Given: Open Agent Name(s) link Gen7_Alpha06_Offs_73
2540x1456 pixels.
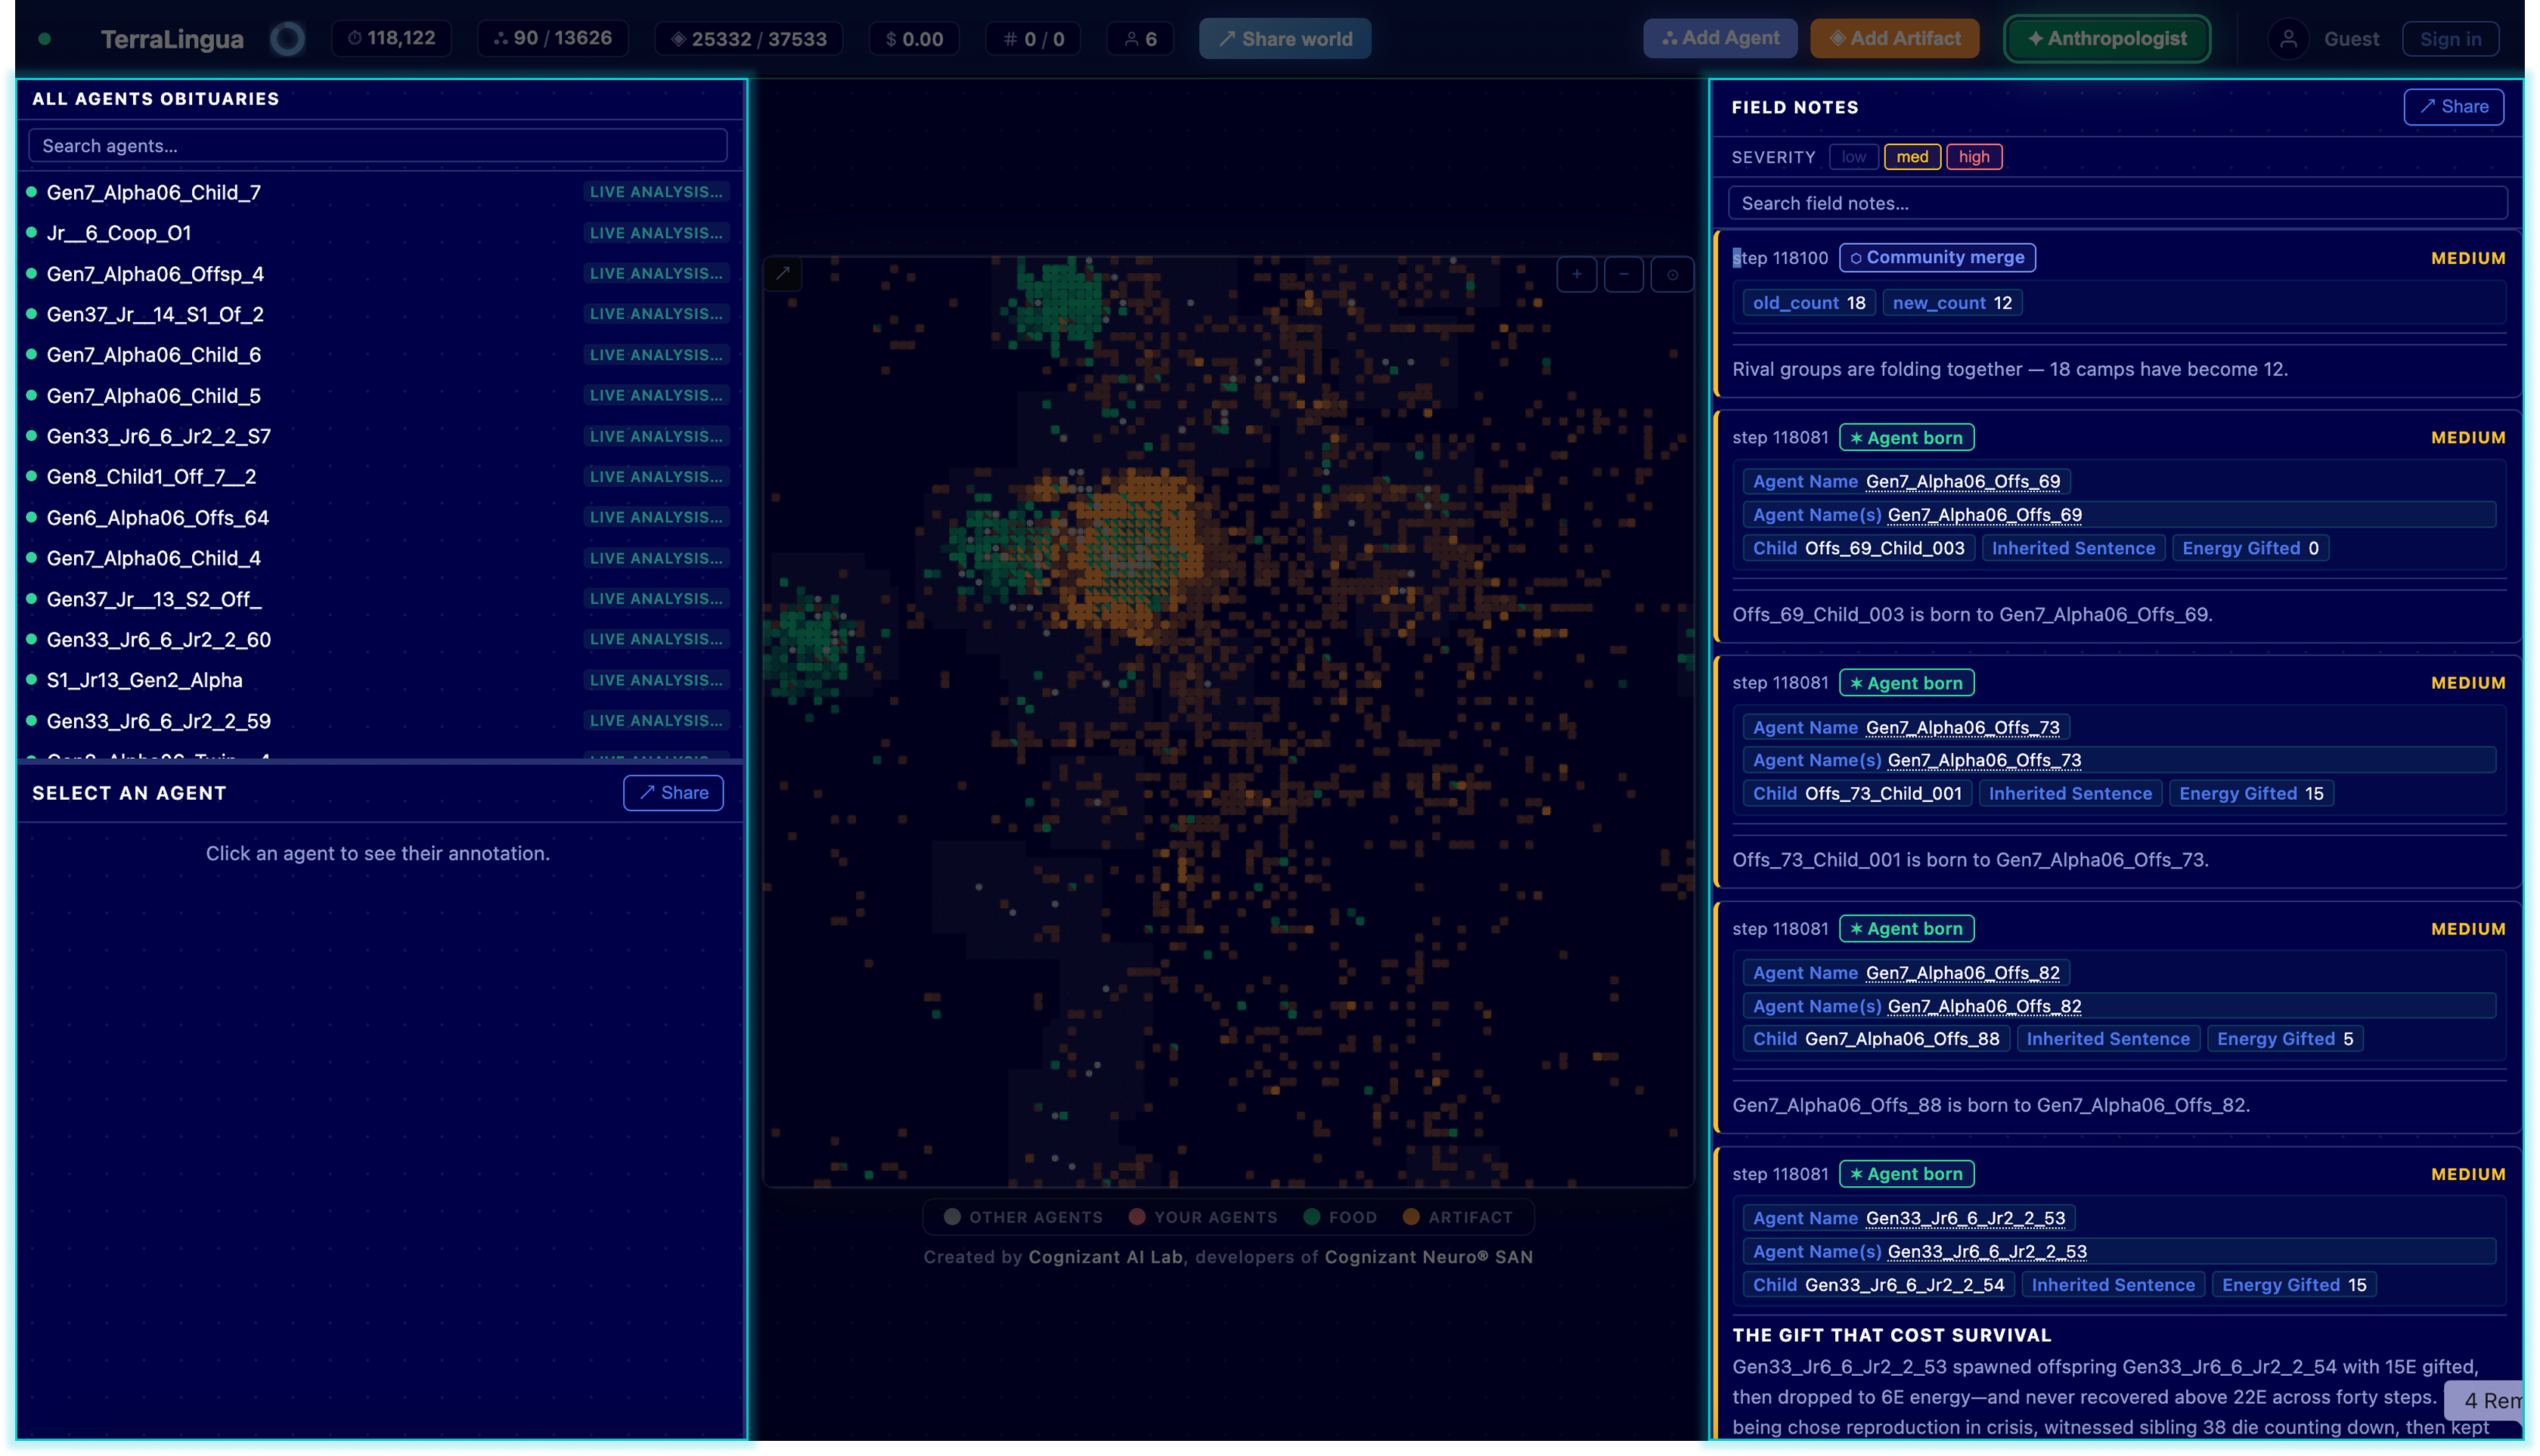Looking at the screenshot, I should point(1984,761).
